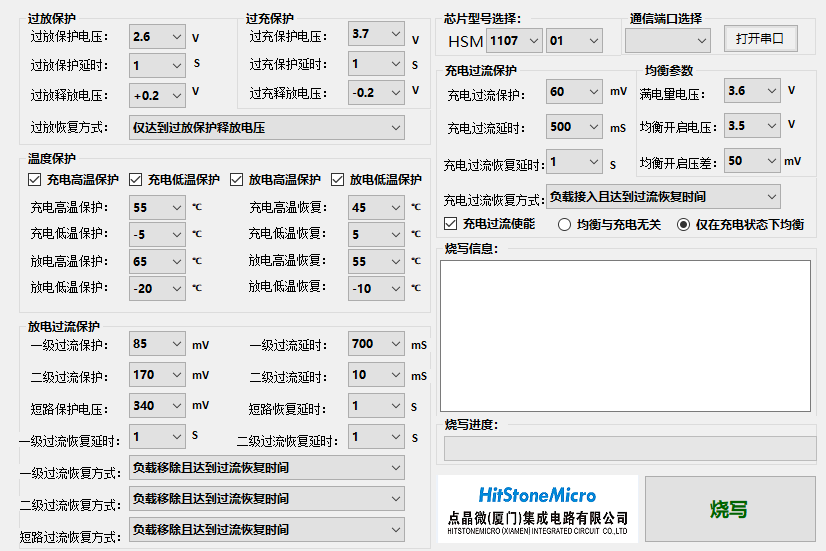The height and width of the screenshot is (551, 826).
Task: Click inside the 烧写信息 text area
Action: click(x=625, y=335)
